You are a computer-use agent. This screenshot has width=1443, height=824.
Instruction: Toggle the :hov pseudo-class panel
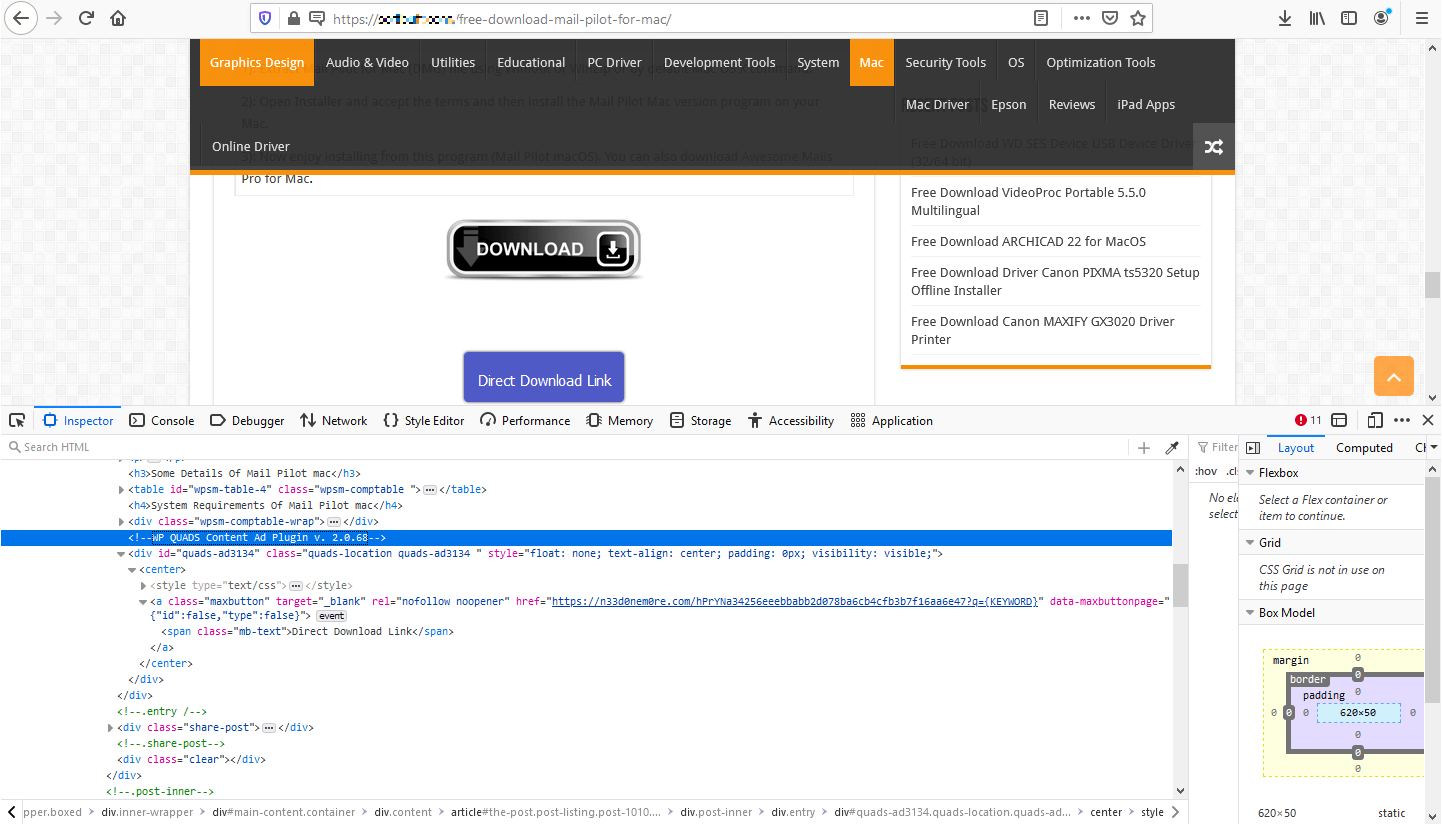pyautogui.click(x=1207, y=472)
